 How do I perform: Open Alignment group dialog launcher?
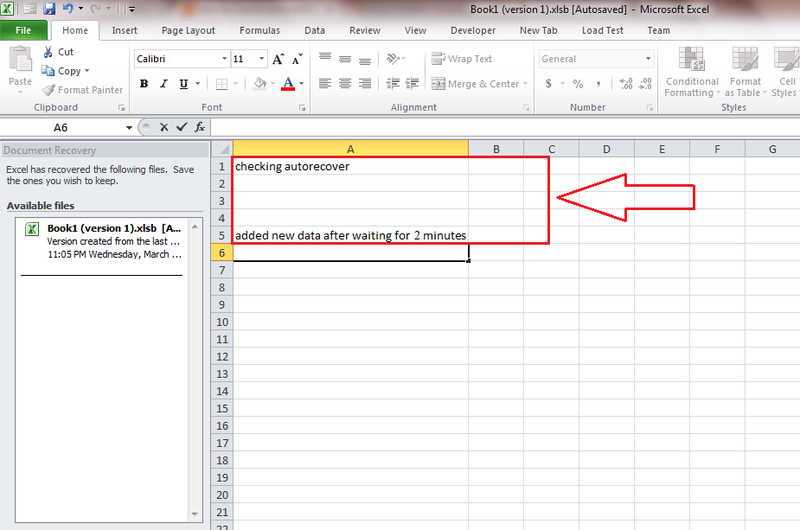coord(526,108)
